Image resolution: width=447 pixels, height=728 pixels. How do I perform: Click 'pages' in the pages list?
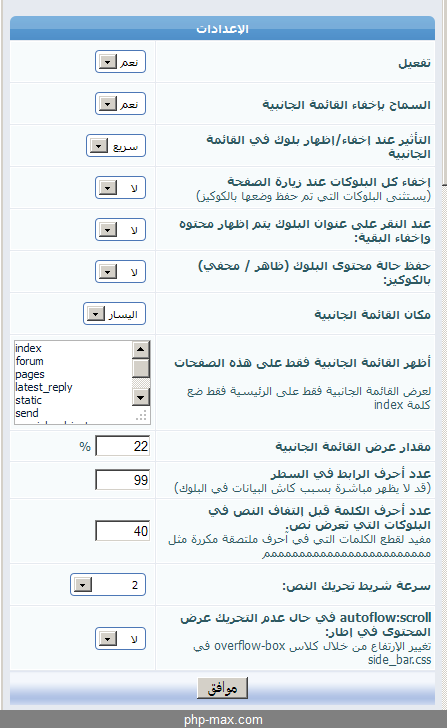point(30,374)
